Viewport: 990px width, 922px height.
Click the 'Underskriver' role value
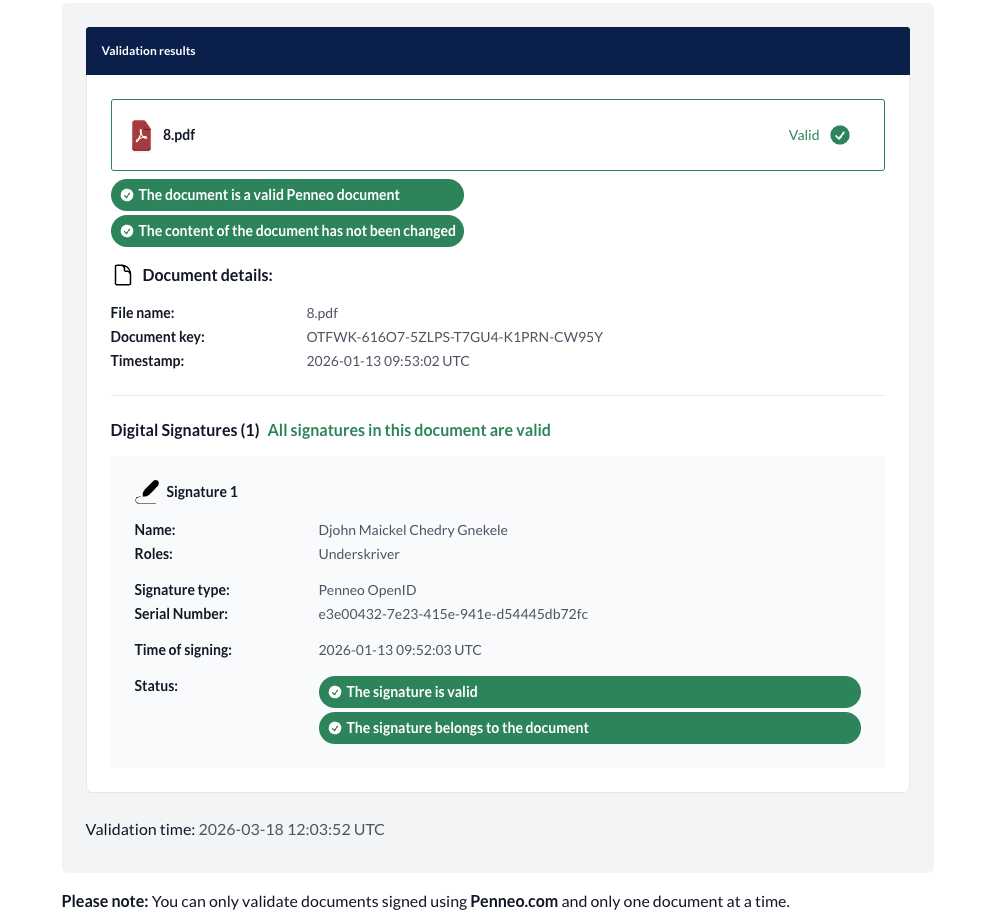click(x=359, y=554)
